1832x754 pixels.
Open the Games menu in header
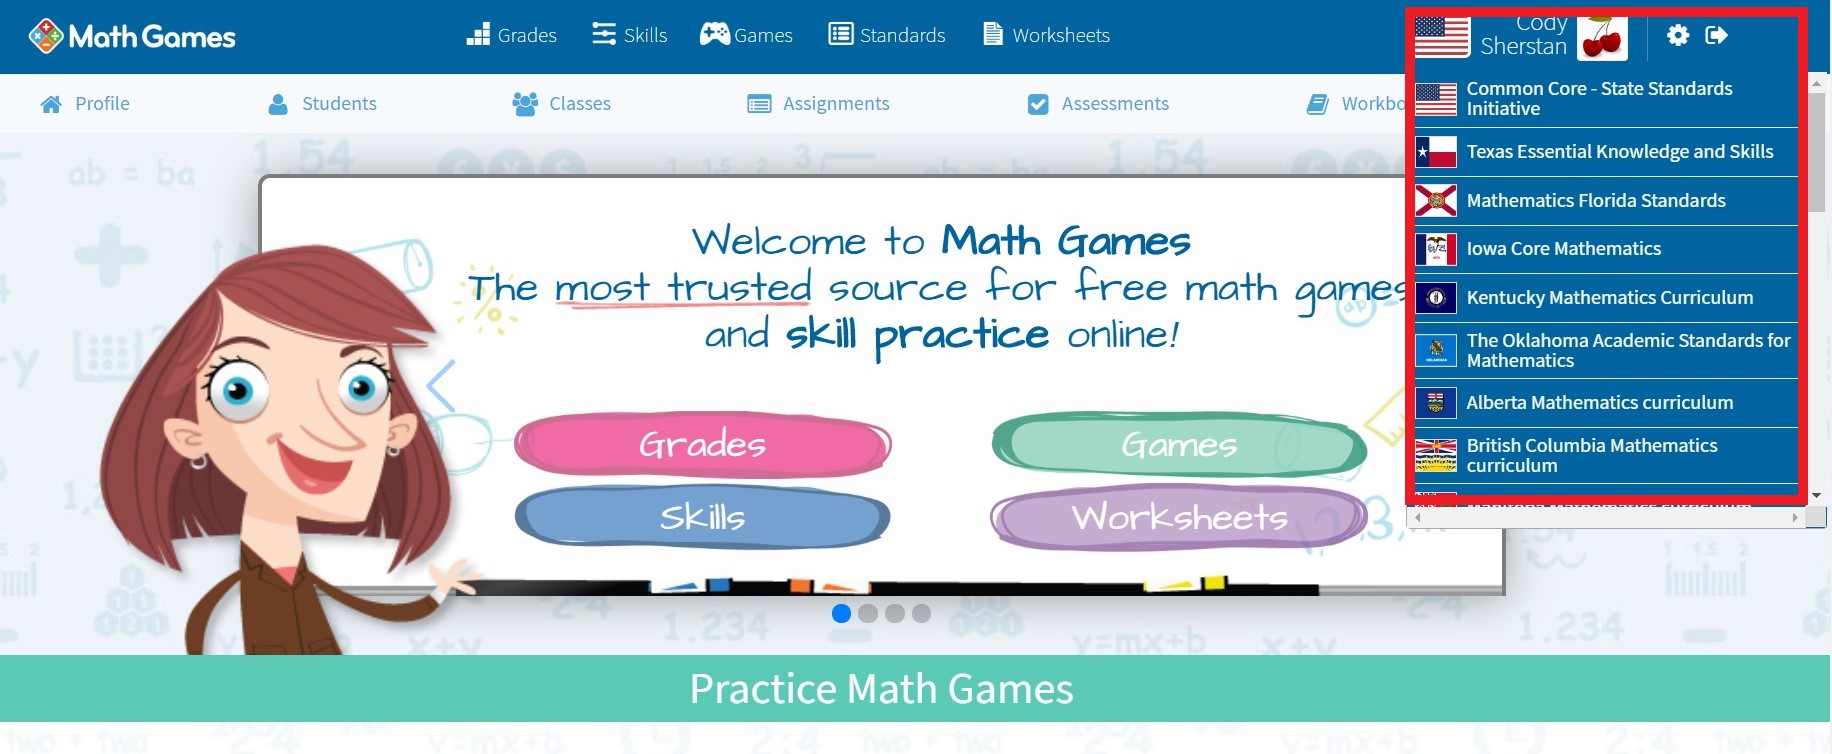[x=746, y=36]
